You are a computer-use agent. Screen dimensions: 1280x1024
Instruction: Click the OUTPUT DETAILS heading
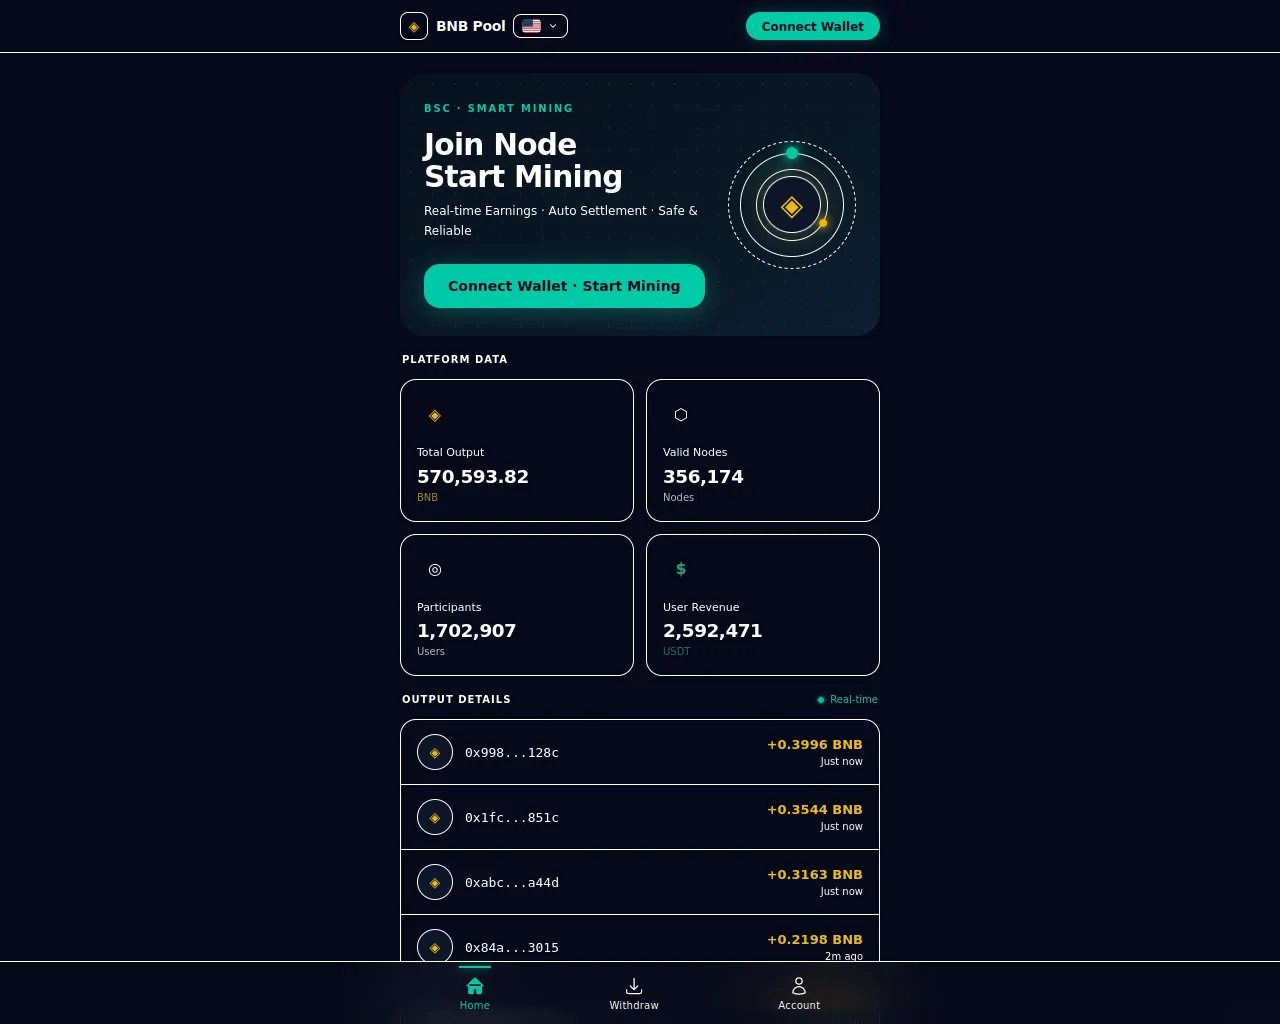[456, 699]
